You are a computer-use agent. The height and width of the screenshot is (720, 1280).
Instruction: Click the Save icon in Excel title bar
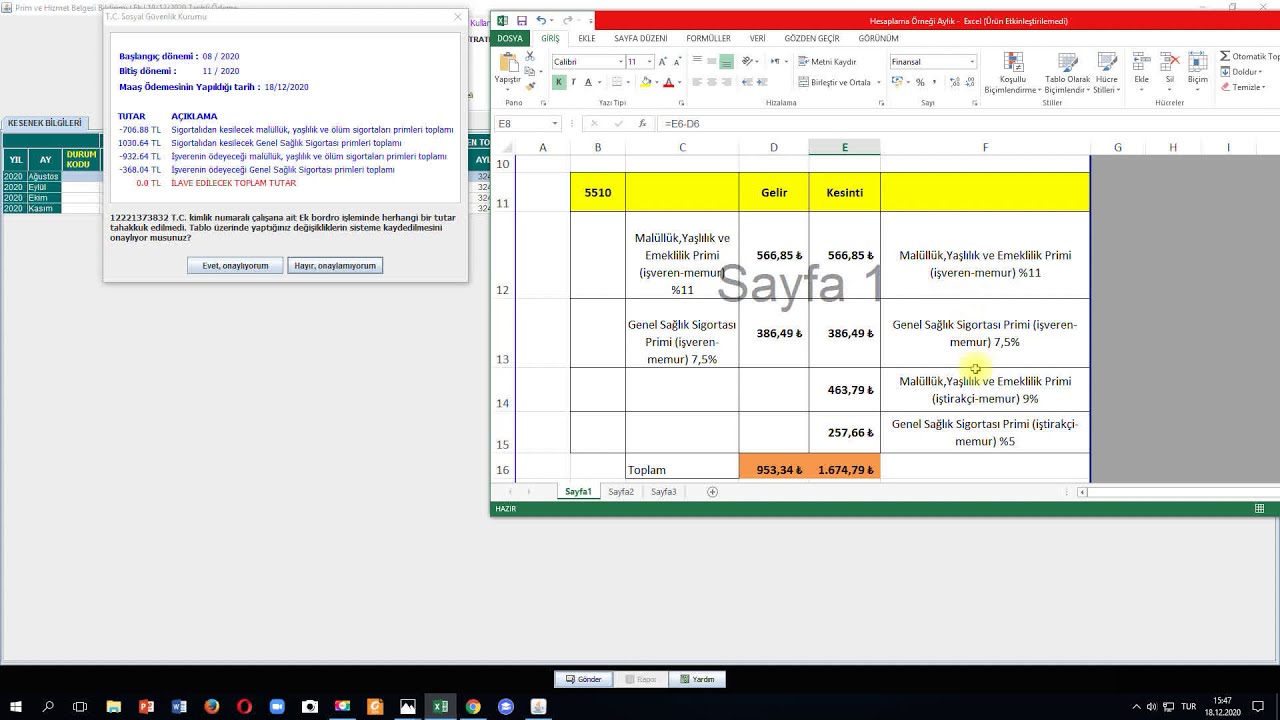[x=522, y=21]
